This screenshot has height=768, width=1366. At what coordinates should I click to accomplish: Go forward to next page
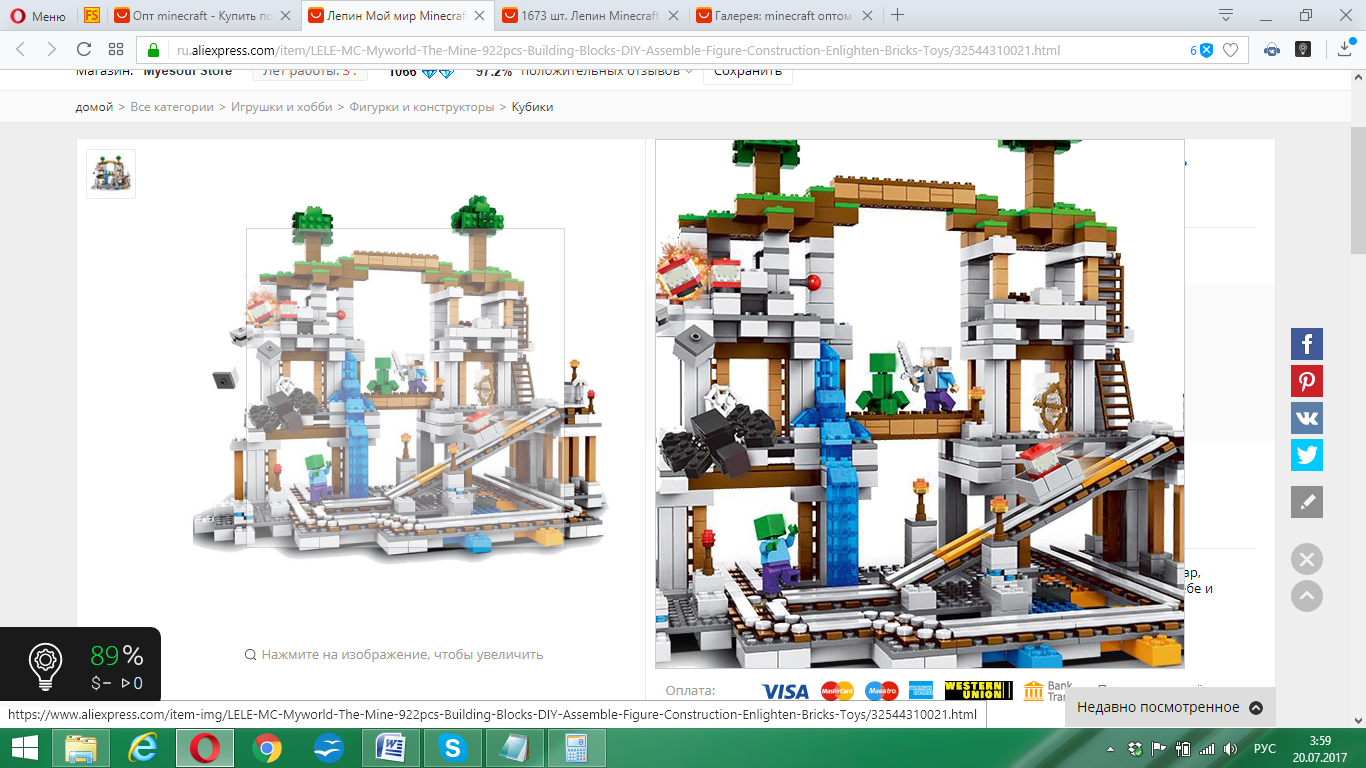tap(52, 49)
